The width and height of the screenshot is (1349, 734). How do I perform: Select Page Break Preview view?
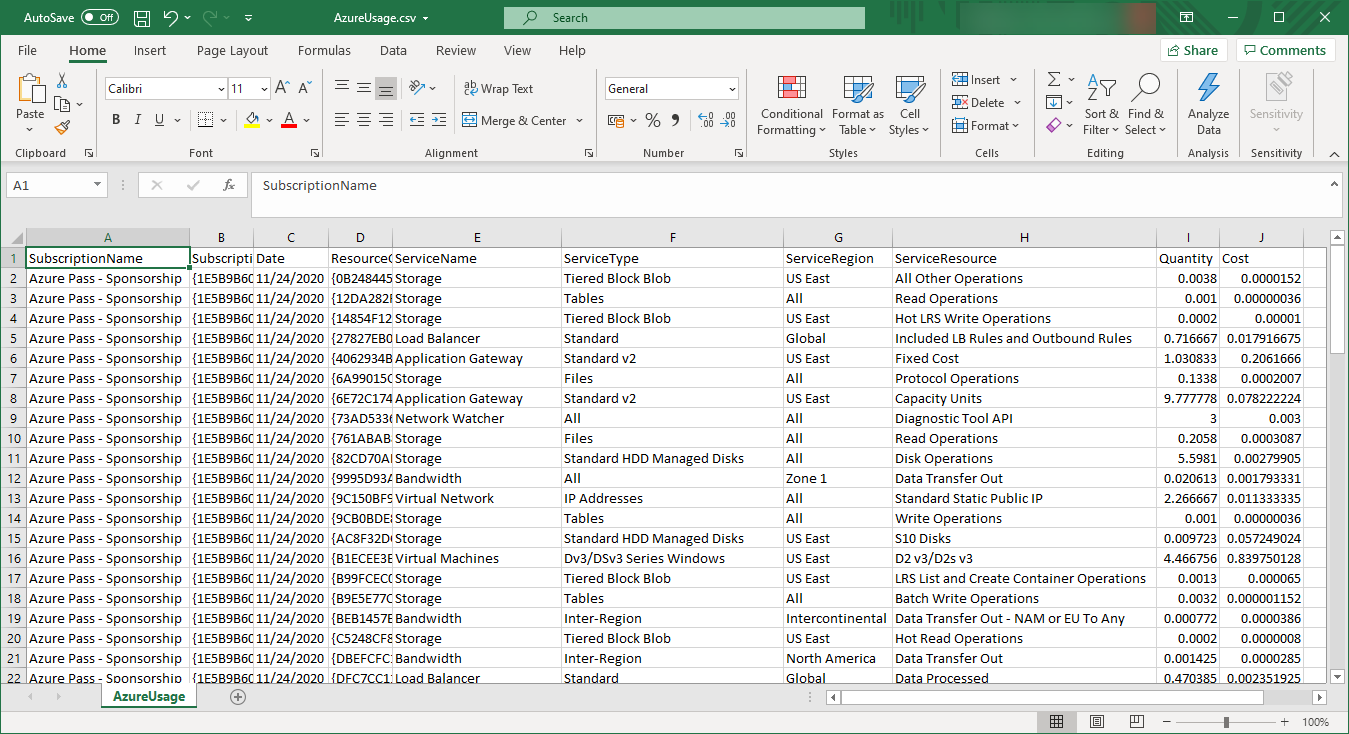pyautogui.click(x=1137, y=722)
